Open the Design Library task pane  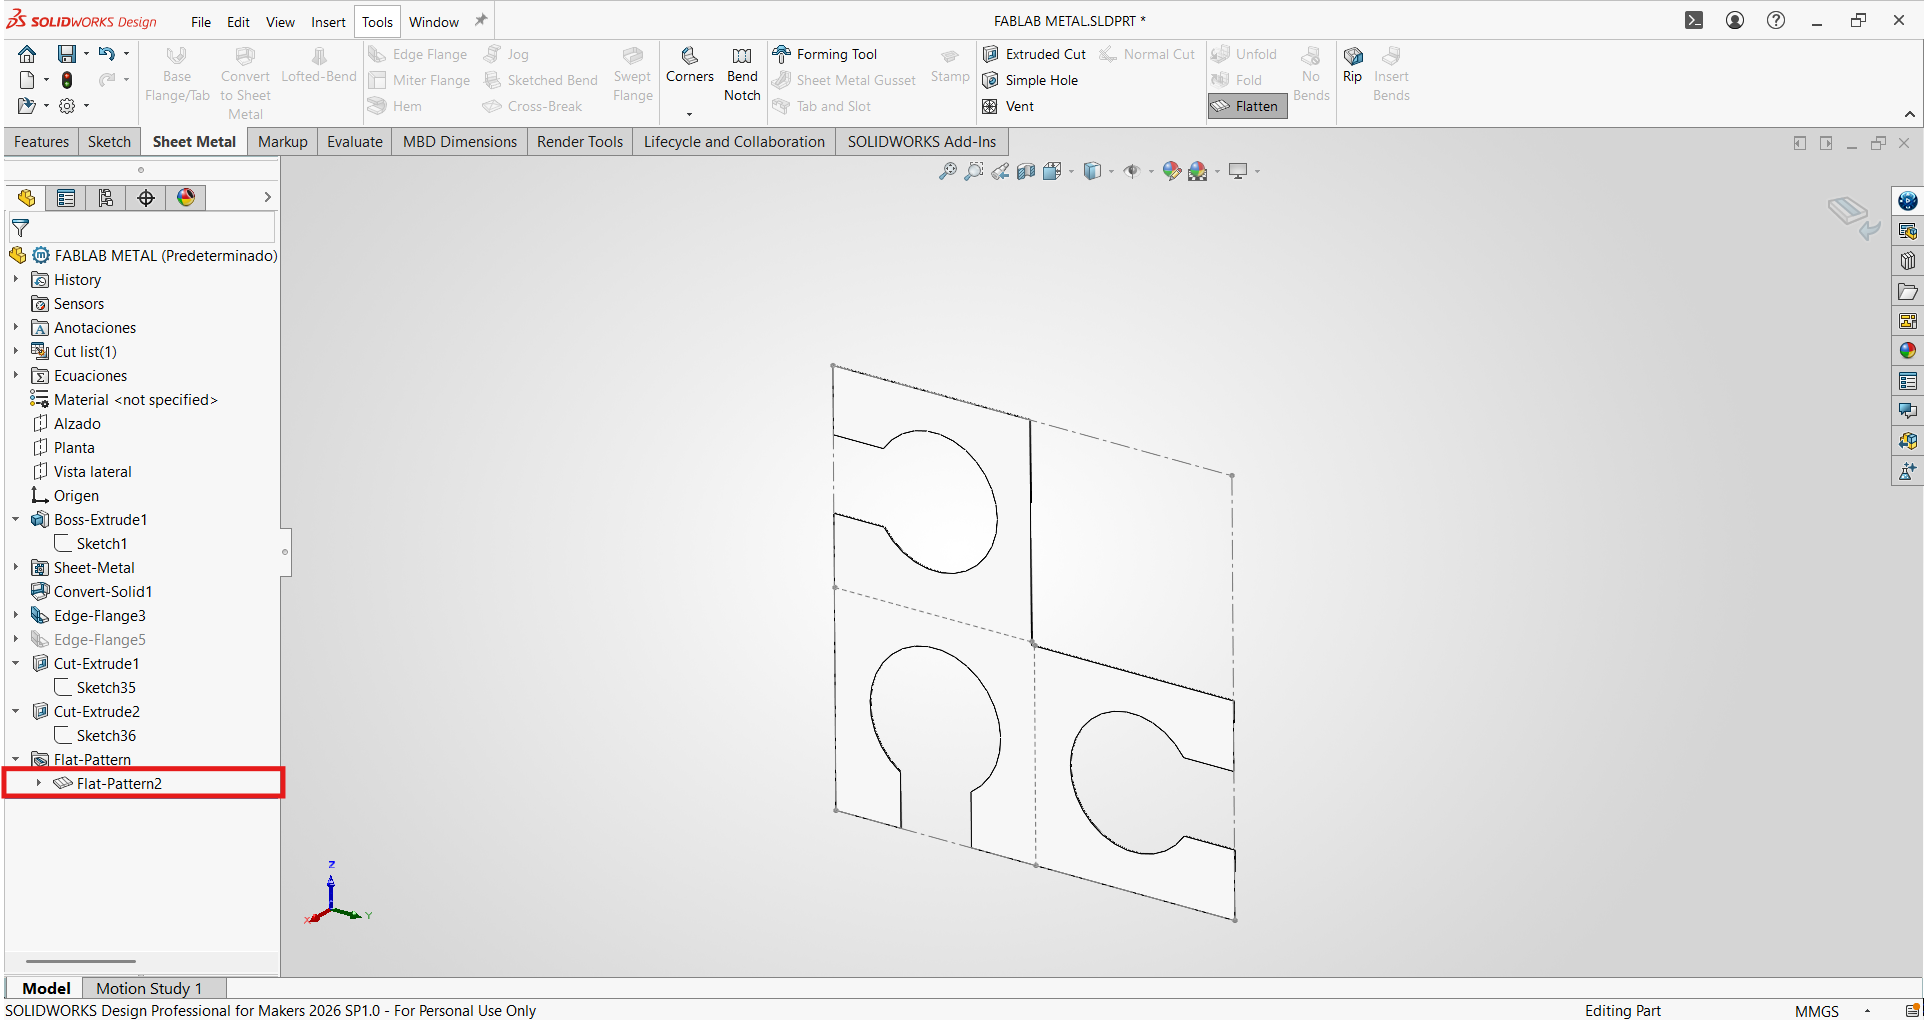[1908, 261]
